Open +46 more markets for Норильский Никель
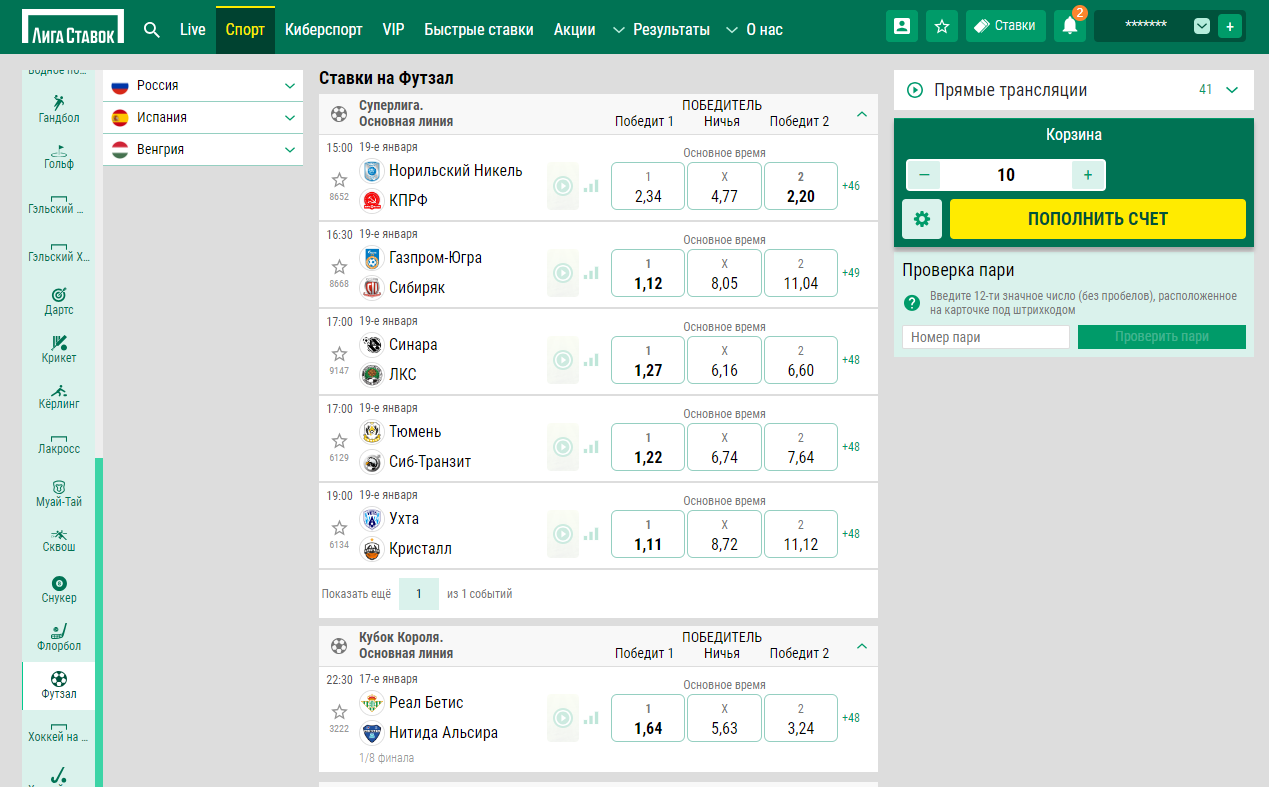 pyautogui.click(x=851, y=186)
